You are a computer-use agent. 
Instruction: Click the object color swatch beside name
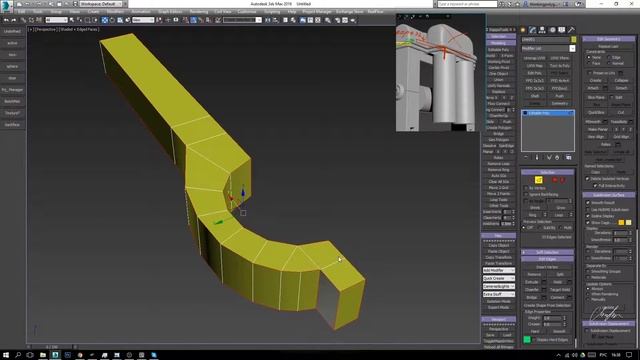(573, 40)
